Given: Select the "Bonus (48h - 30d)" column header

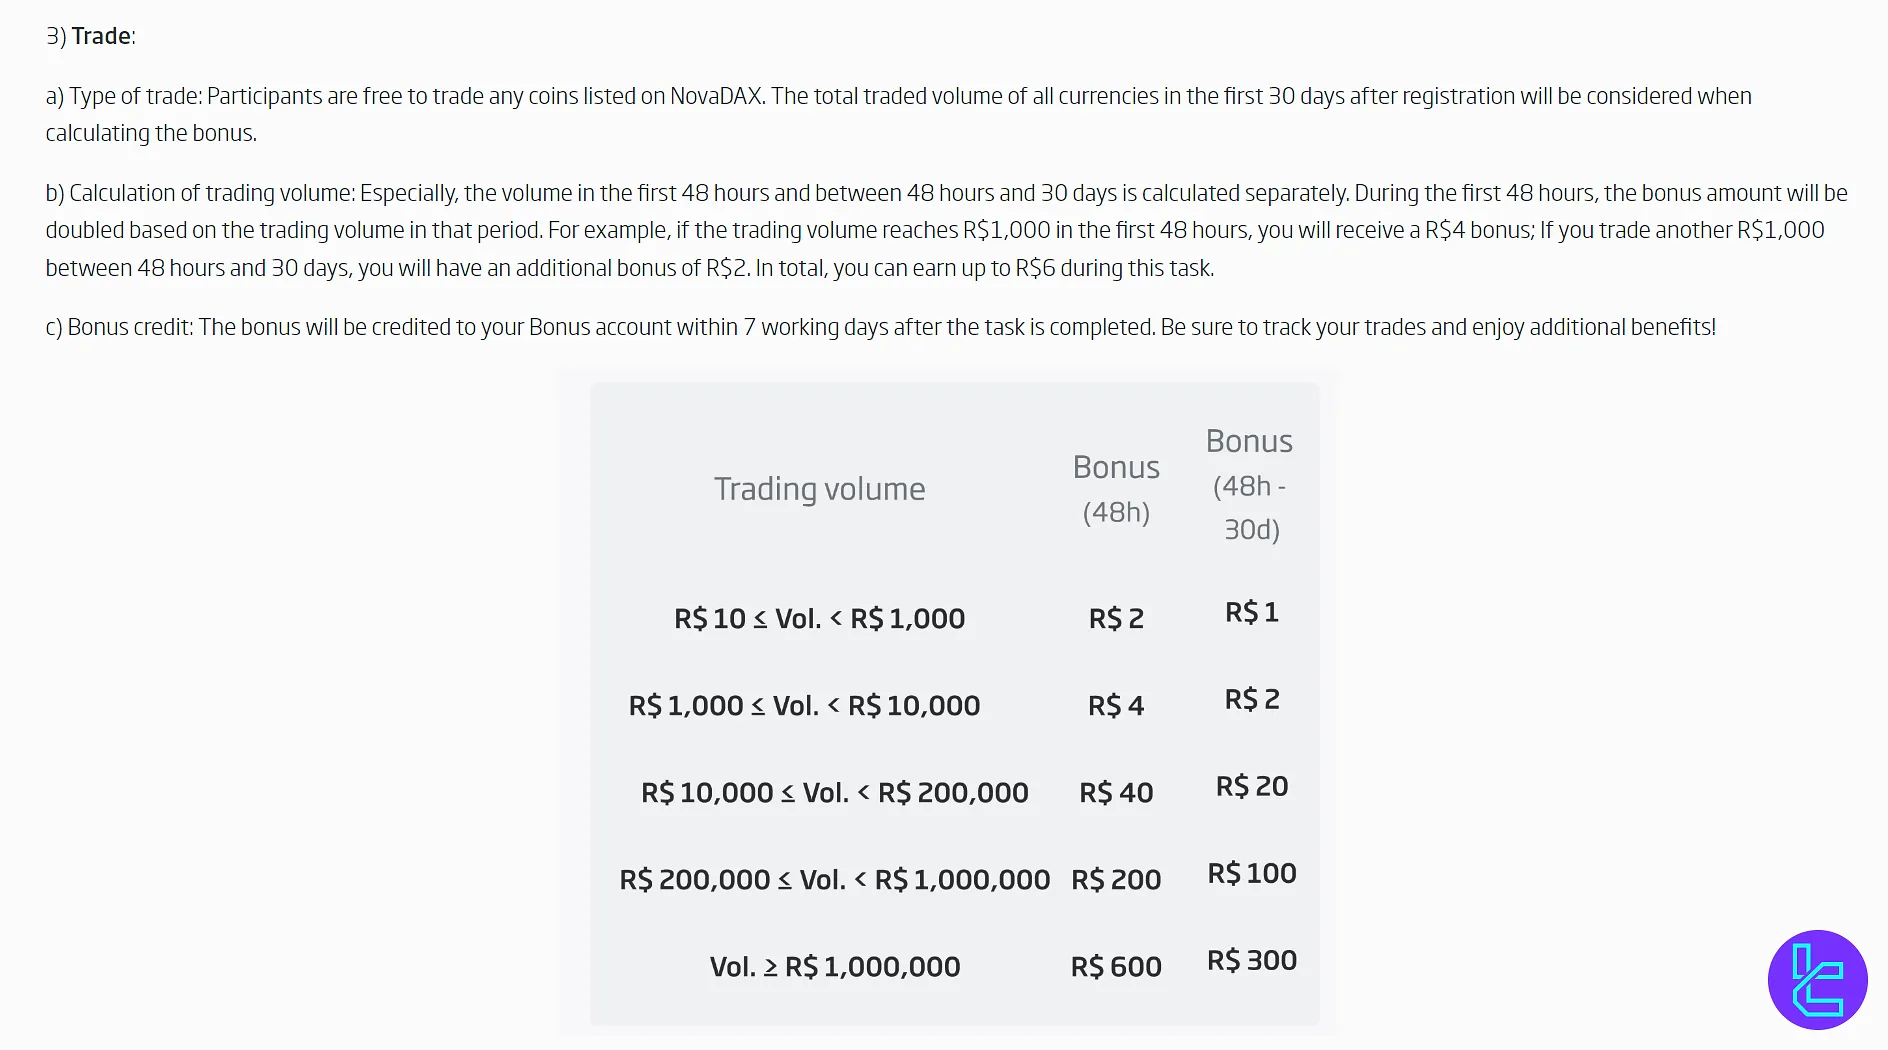Looking at the screenshot, I should [1250, 485].
